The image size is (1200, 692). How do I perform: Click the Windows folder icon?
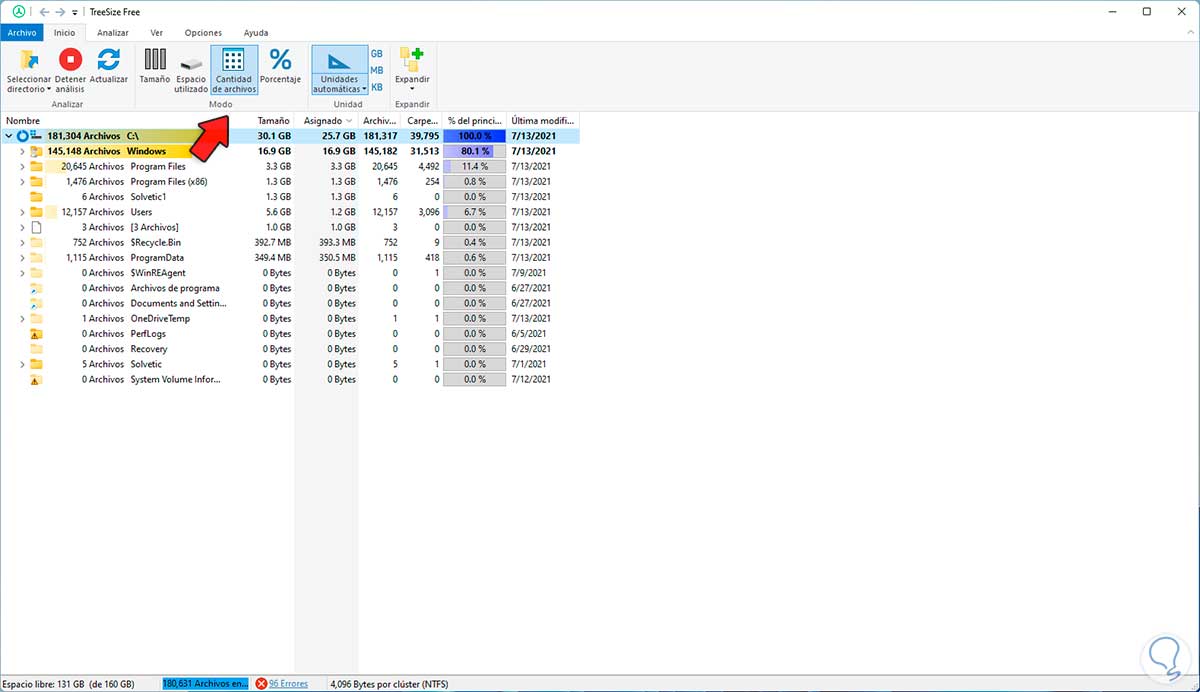coord(37,151)
